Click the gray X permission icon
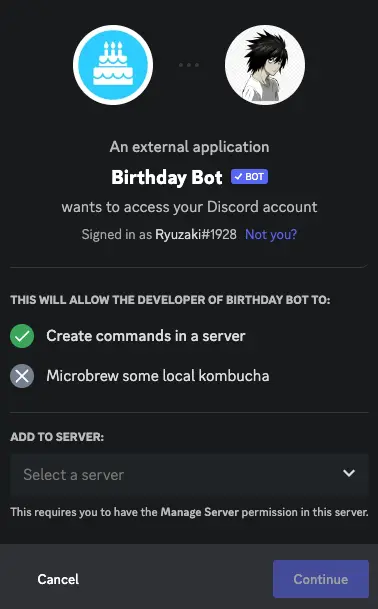This screenshot has width=378, height=609. click(22, 376)
